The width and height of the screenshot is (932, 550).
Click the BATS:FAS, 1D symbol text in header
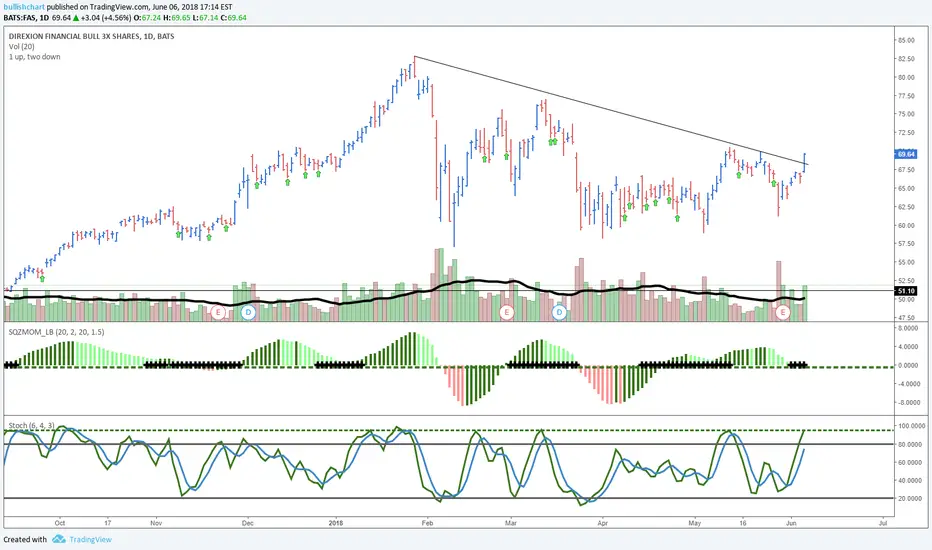click(x=26, y=18)
